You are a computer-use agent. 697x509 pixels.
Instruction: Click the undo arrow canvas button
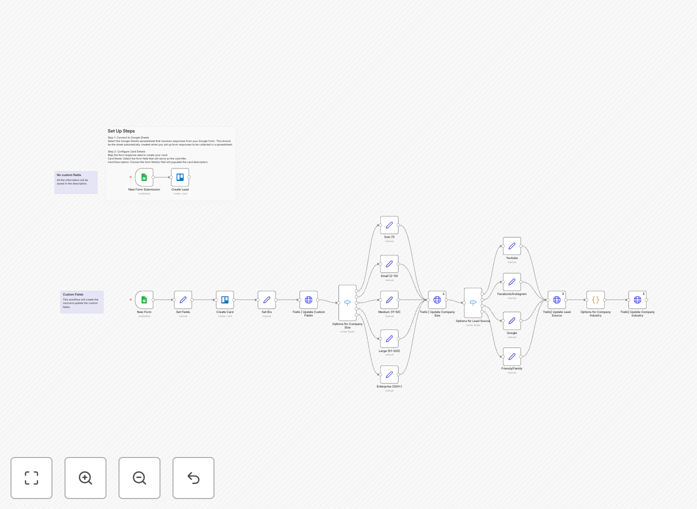coord(193,478)
